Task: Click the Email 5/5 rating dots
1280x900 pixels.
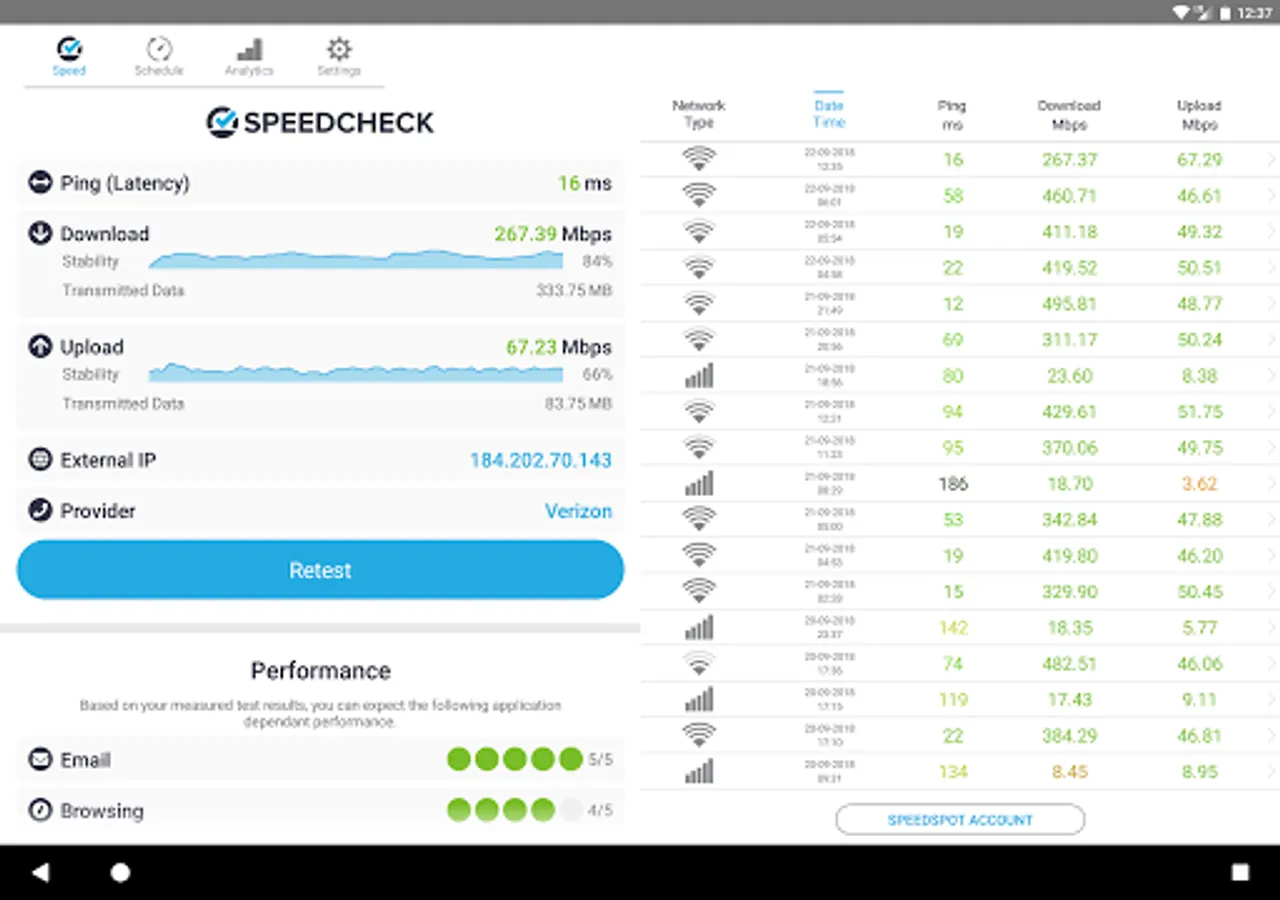Action: coord(515,759)
